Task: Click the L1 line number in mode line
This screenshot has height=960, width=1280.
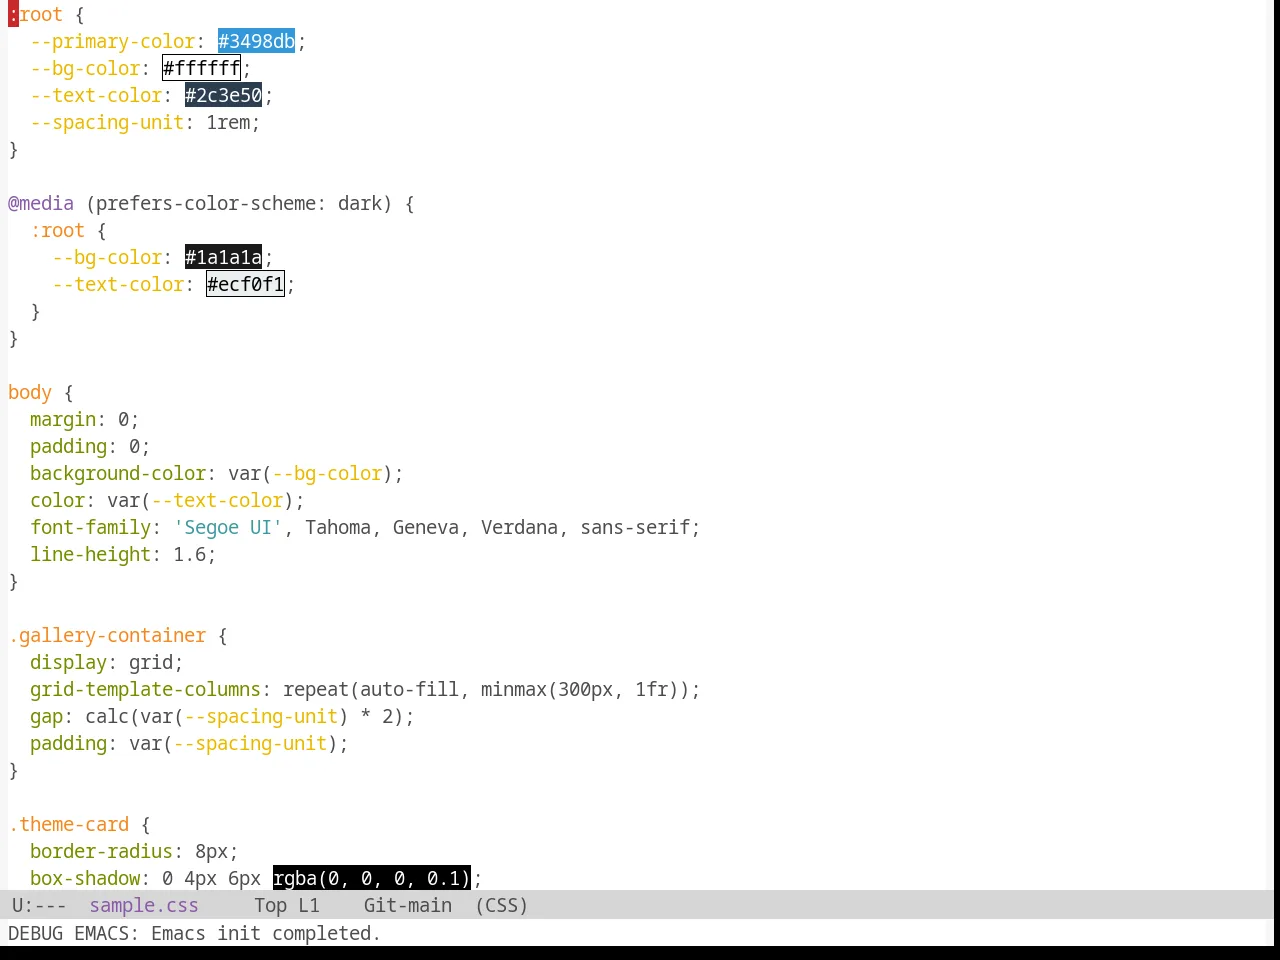Action: [x=309, y=905]
